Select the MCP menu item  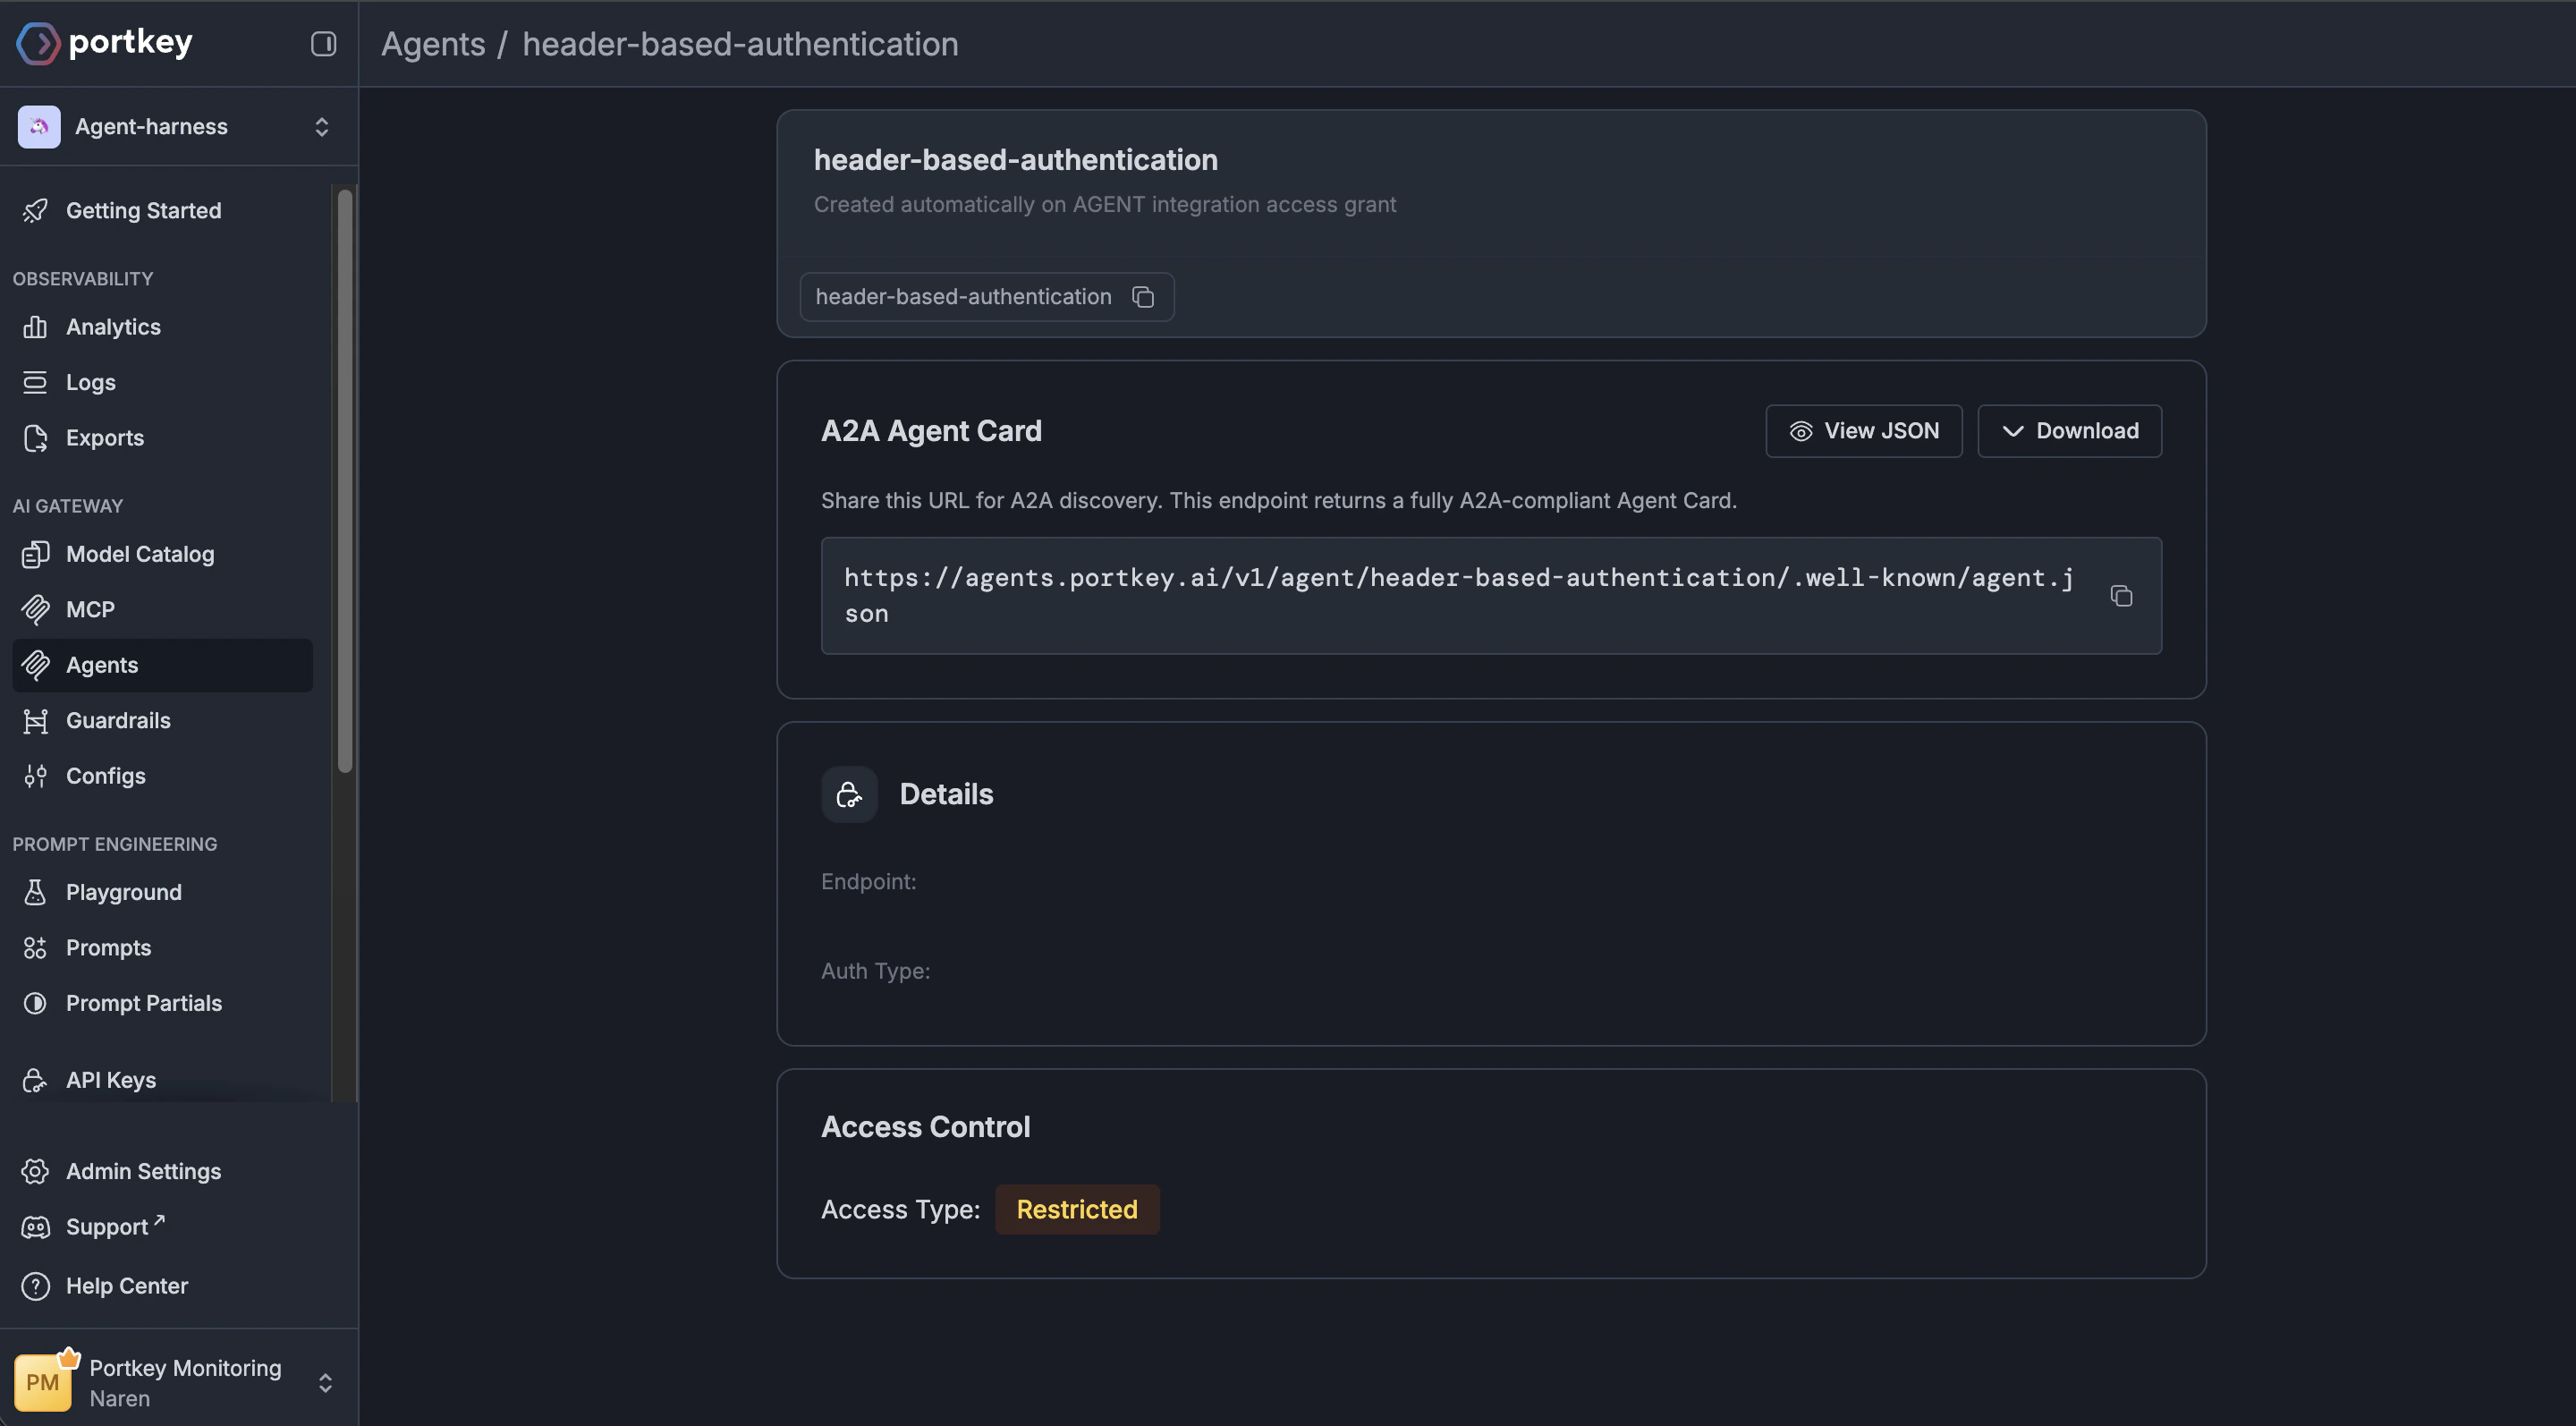click(x=90, y=609)
